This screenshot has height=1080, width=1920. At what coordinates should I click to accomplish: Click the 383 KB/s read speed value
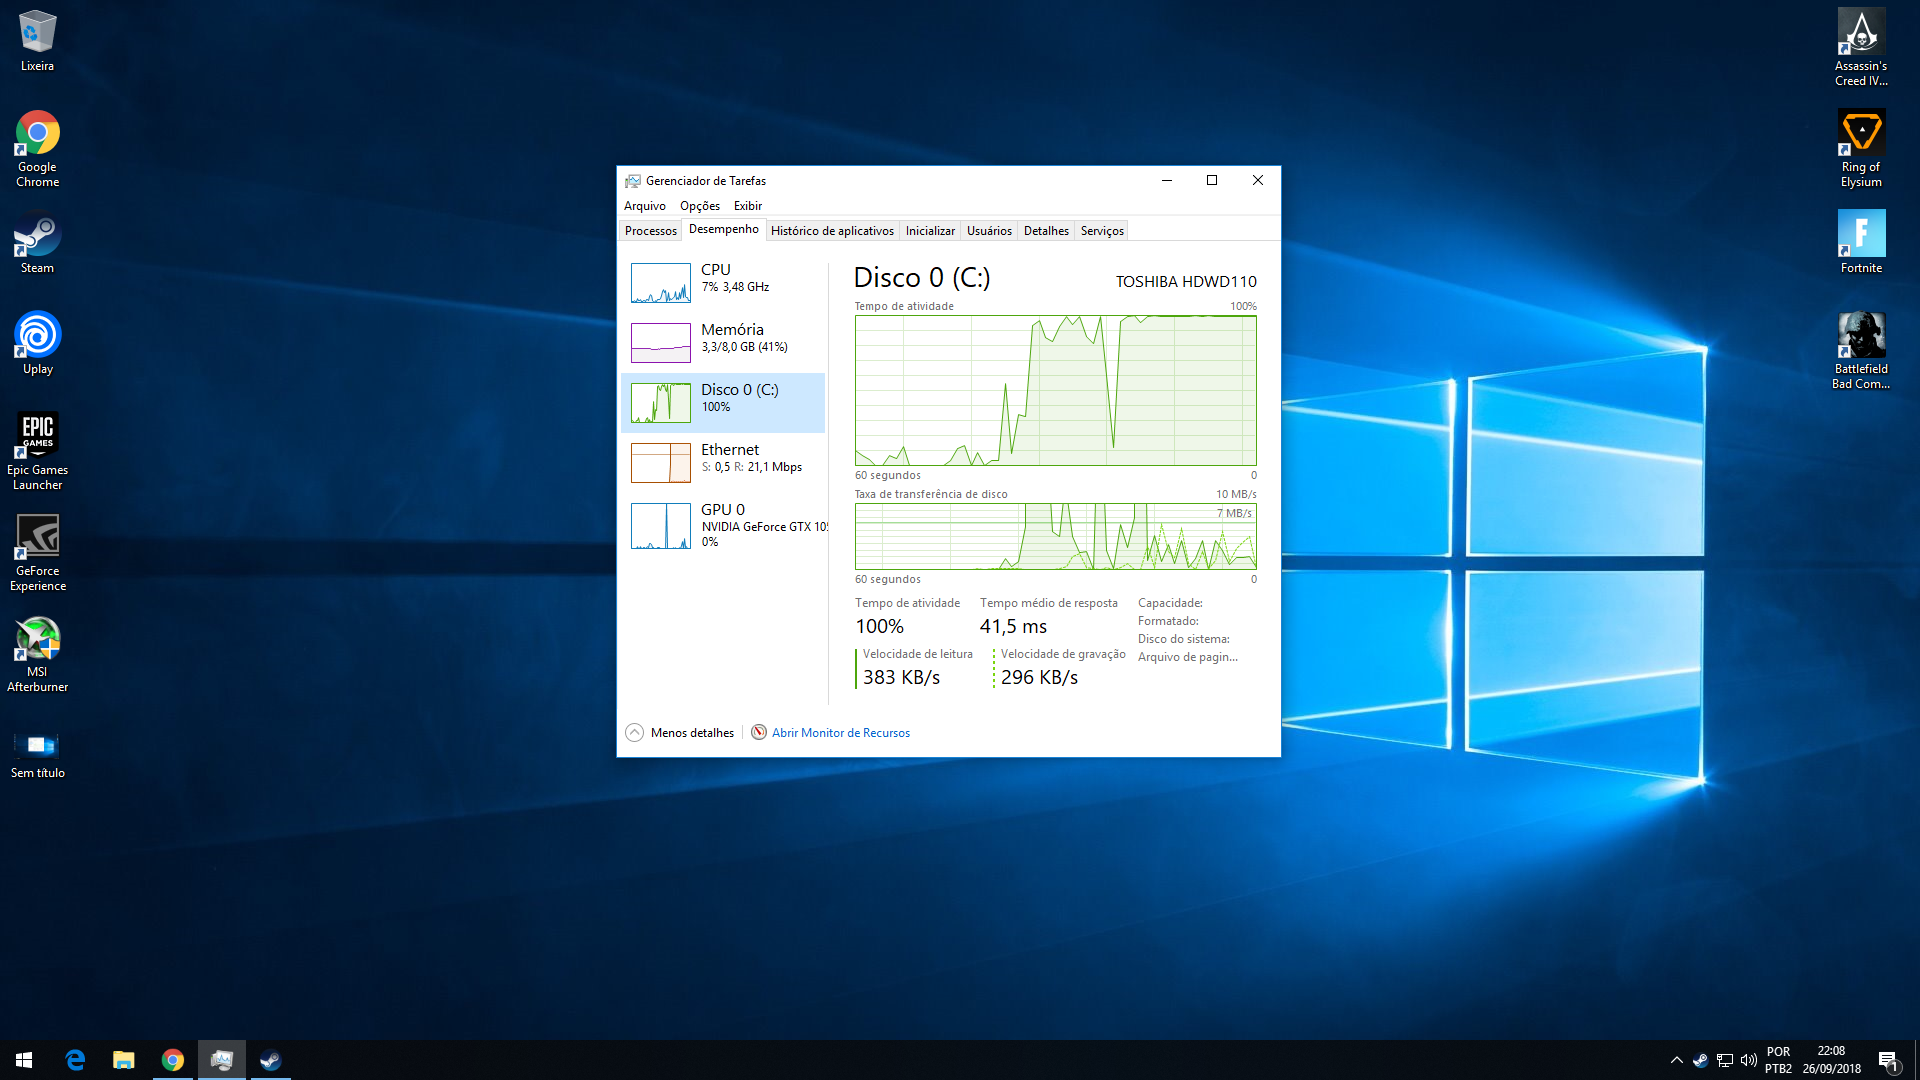(x=901, y=678)
